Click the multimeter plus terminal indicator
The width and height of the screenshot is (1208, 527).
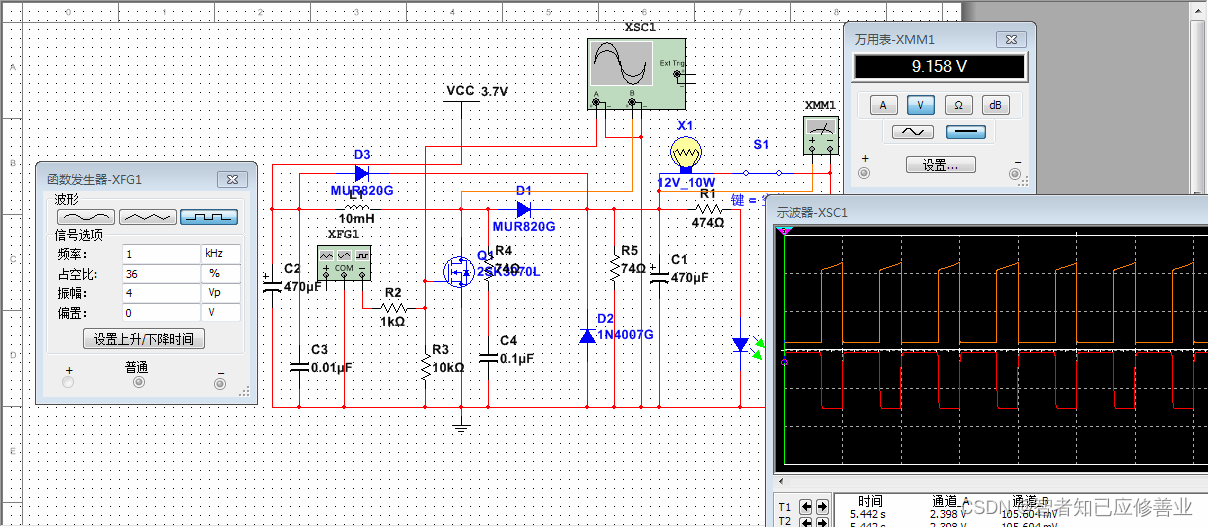click(864, 173)
